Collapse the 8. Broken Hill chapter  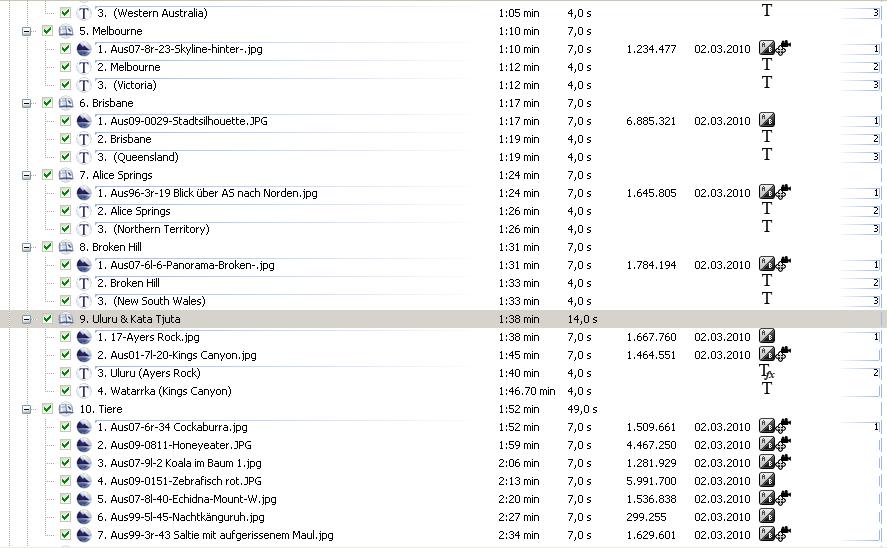click(x=27, y=247)
